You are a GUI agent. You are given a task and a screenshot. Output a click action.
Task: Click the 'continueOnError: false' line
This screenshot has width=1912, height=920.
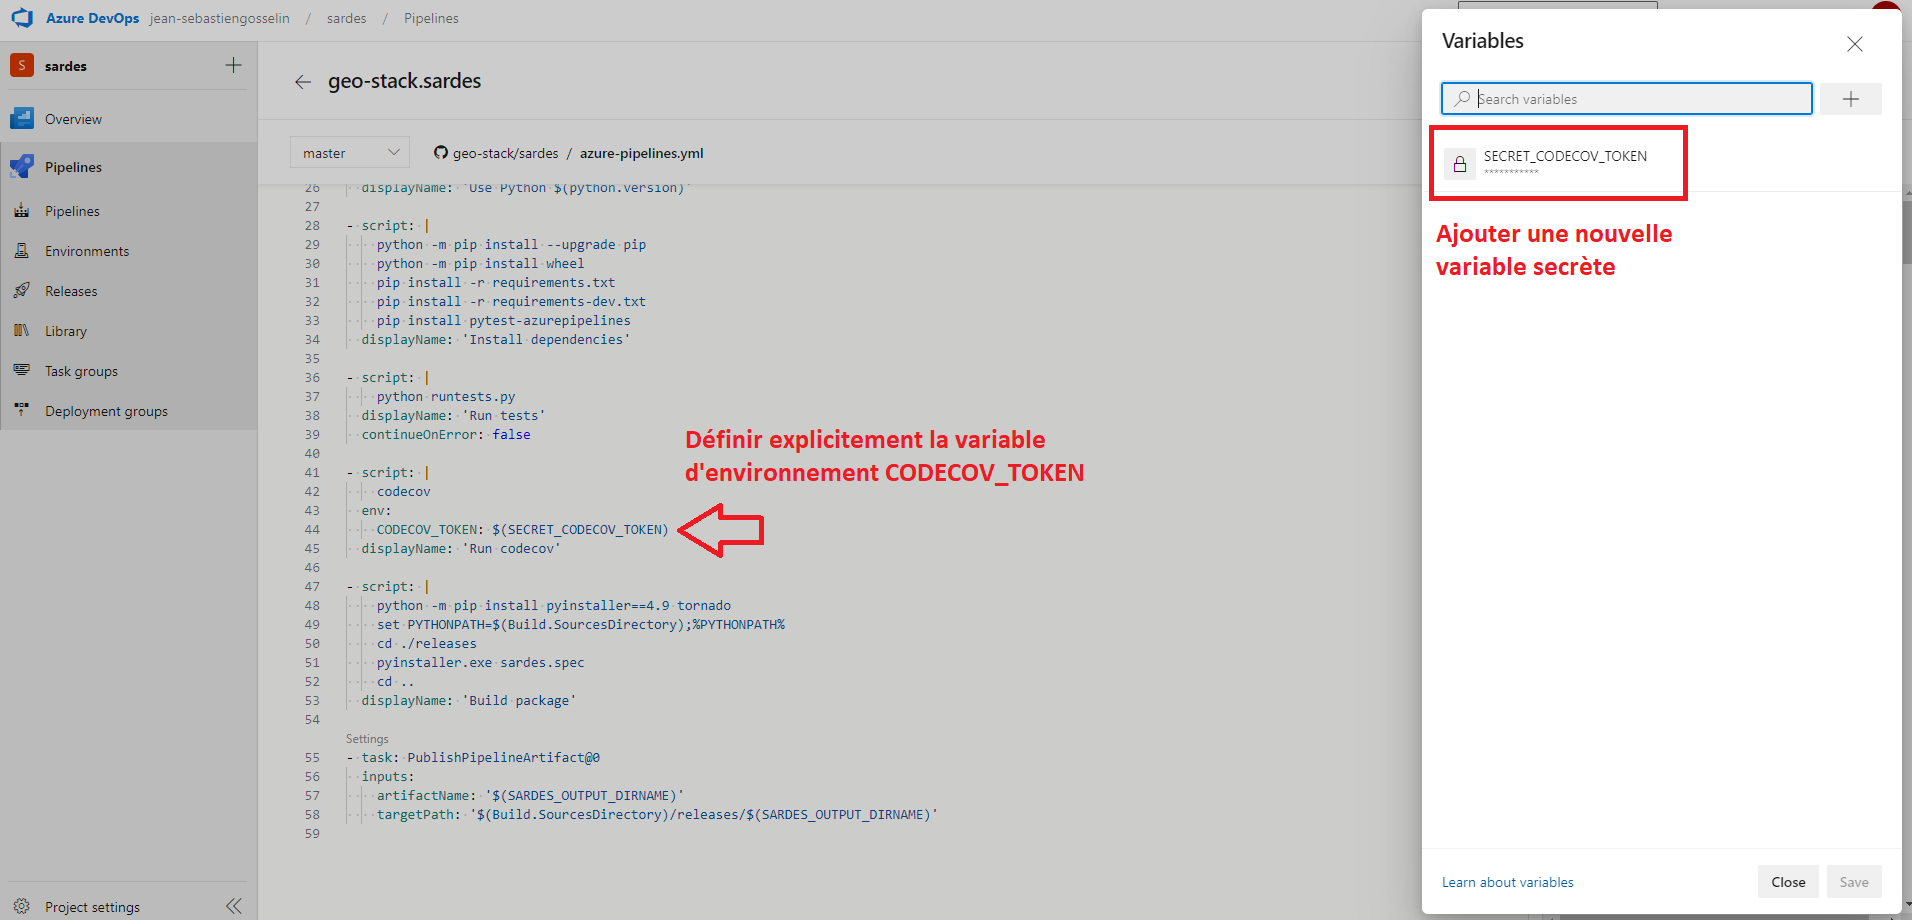(x=446, y=435)
